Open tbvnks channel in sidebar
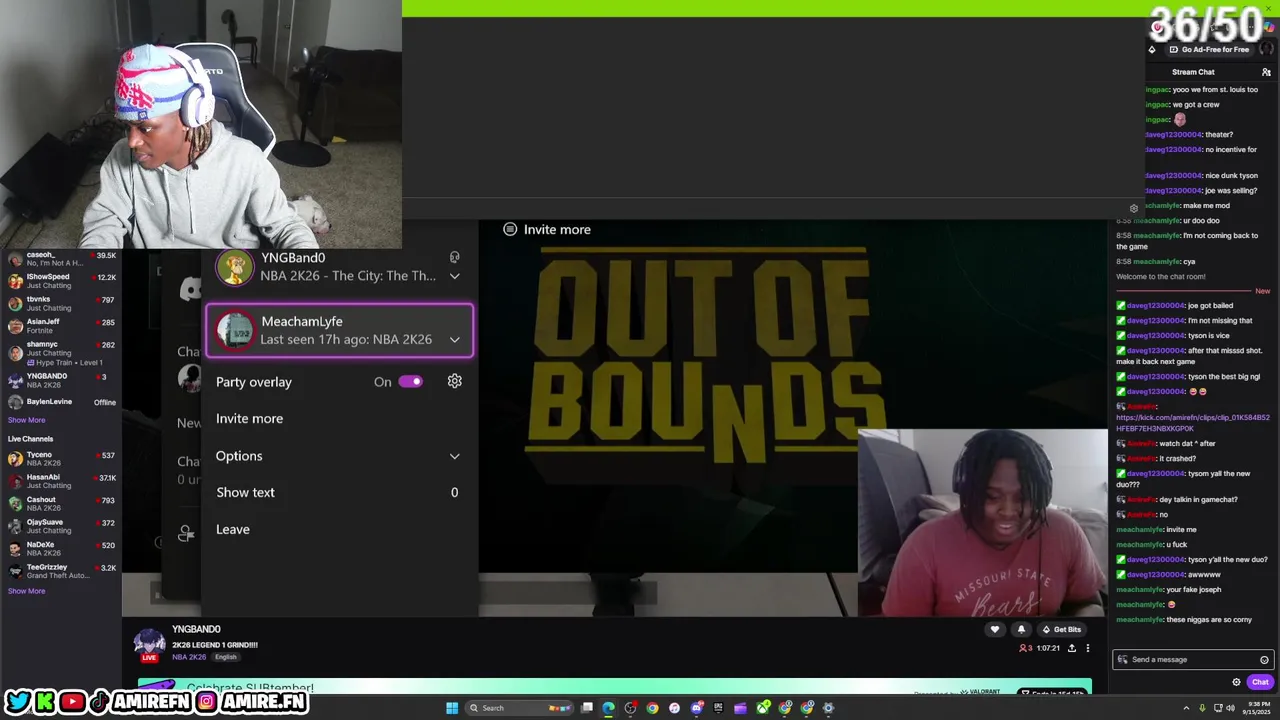The width and height of the screenshot is (1280, 720). [x=61, y=304]
